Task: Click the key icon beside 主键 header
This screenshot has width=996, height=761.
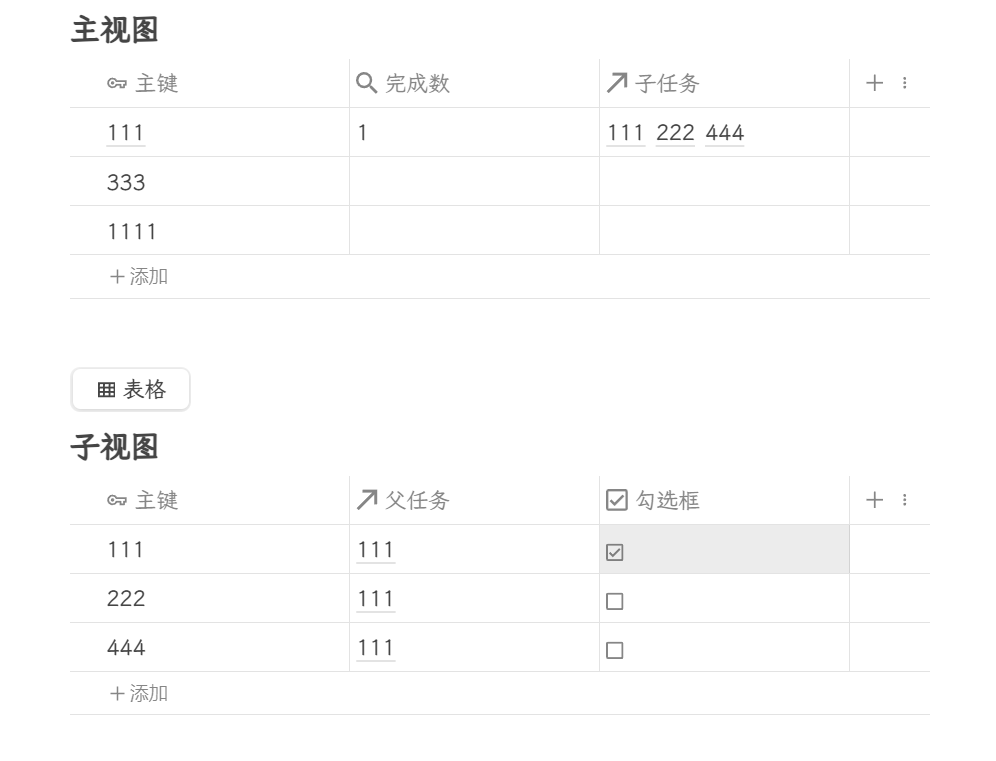Action: pyautogui.click(x=117, y=83)
